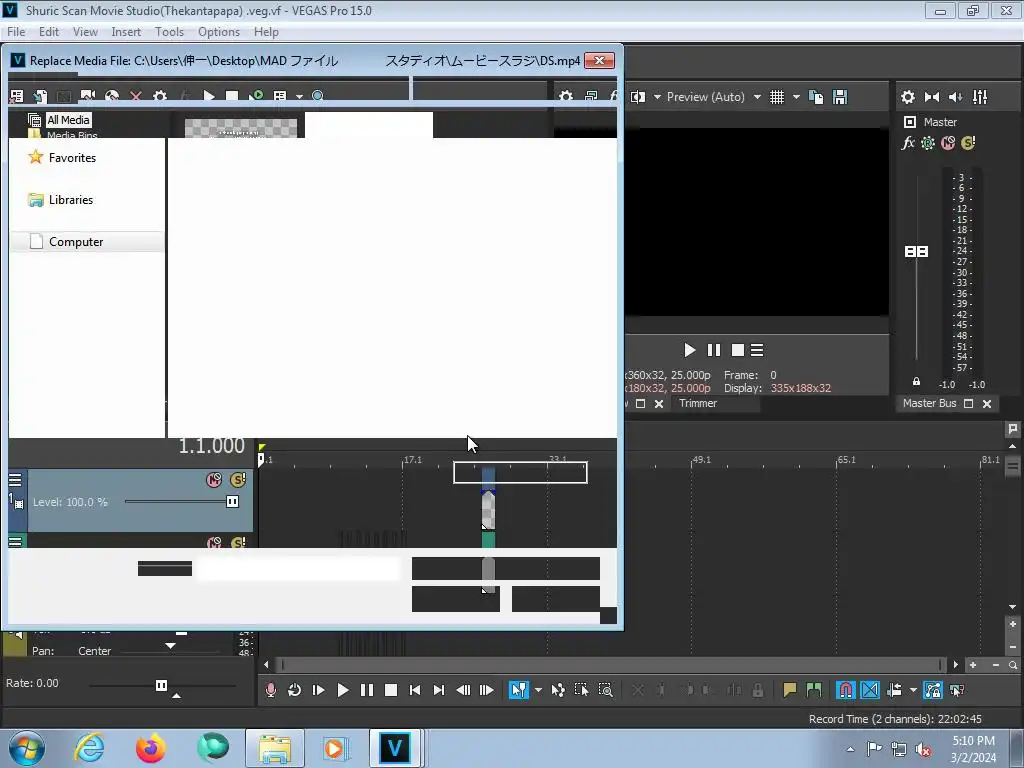Select All Media in Project Media tree
Screen dimensions: 1024x768
pyautogui.click(x=68, y=120)
